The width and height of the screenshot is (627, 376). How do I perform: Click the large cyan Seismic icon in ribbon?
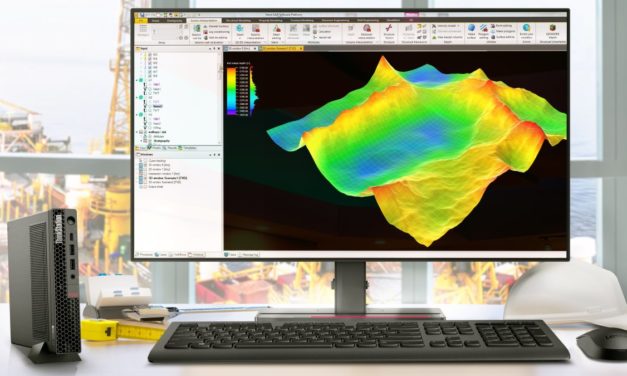[240, 29]
